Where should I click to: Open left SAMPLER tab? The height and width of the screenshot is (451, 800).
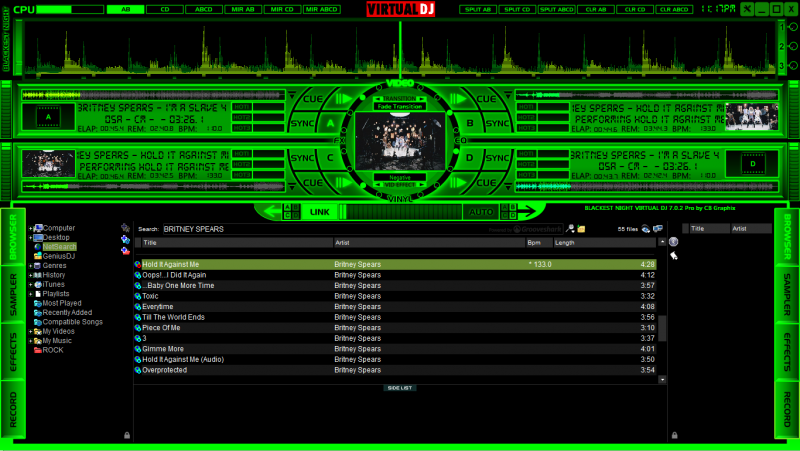click(13, 294)
